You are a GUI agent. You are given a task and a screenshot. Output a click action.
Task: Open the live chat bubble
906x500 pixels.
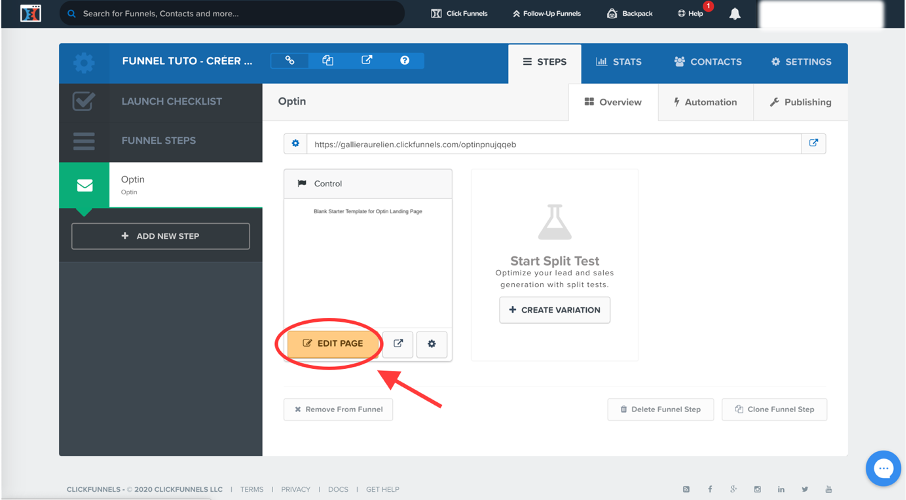coord(883,468)
